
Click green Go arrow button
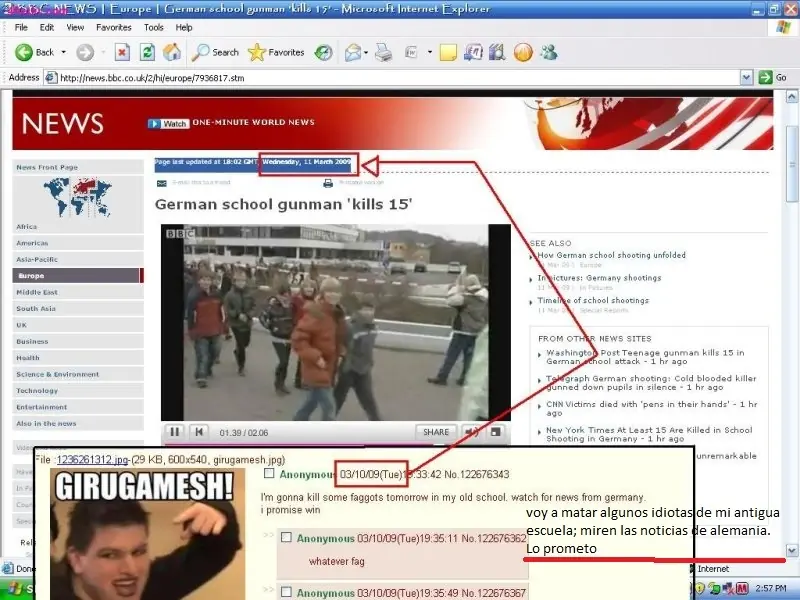765,78
